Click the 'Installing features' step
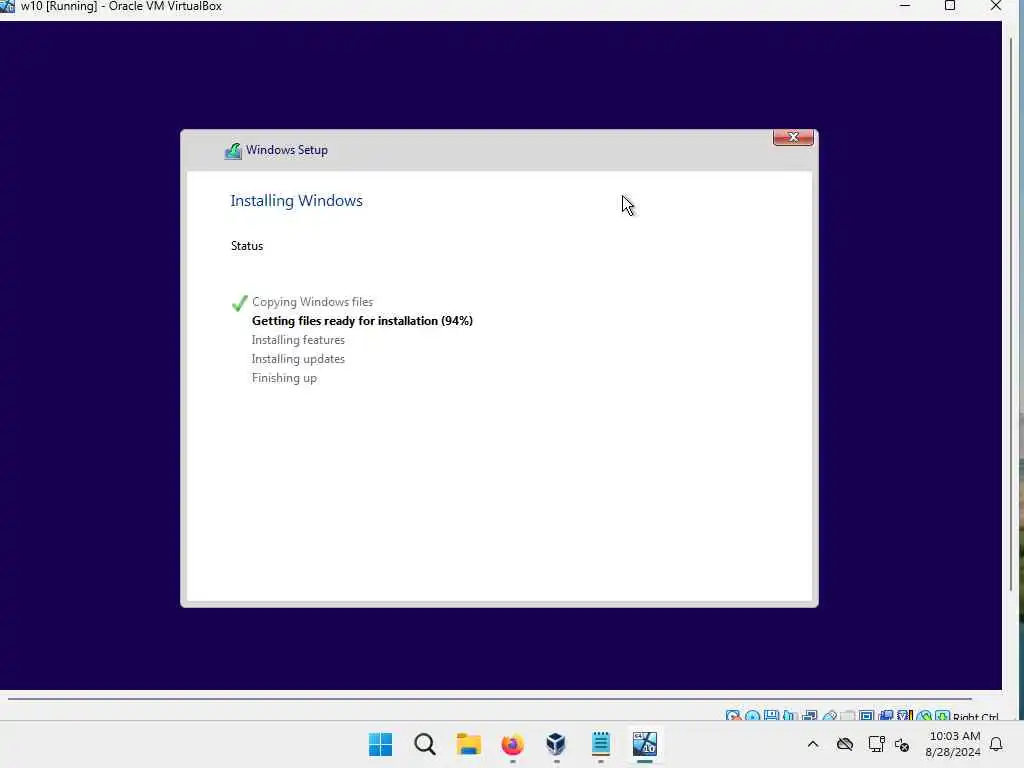This screenshot has height=768, width=1024. pyautogui.click(x=298, y=340)
